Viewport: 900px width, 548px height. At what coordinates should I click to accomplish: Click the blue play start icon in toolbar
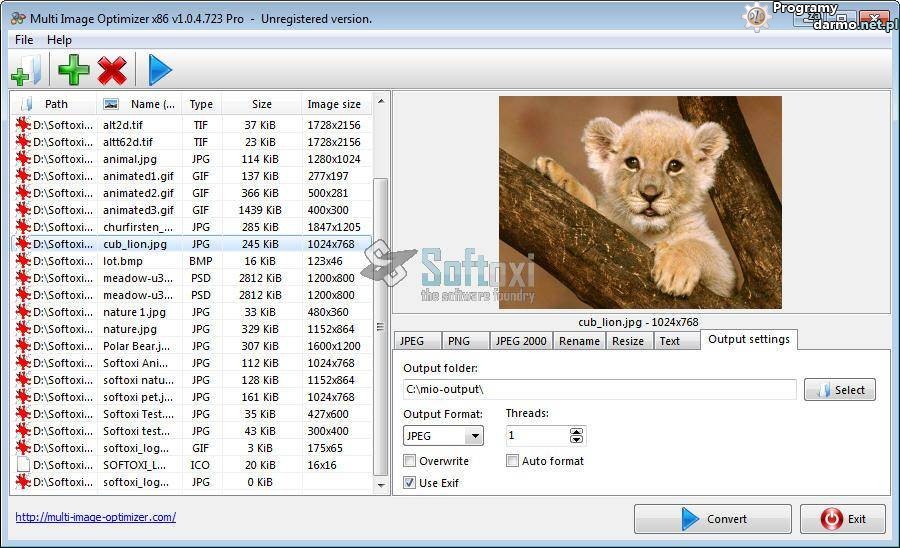(160, 70)
